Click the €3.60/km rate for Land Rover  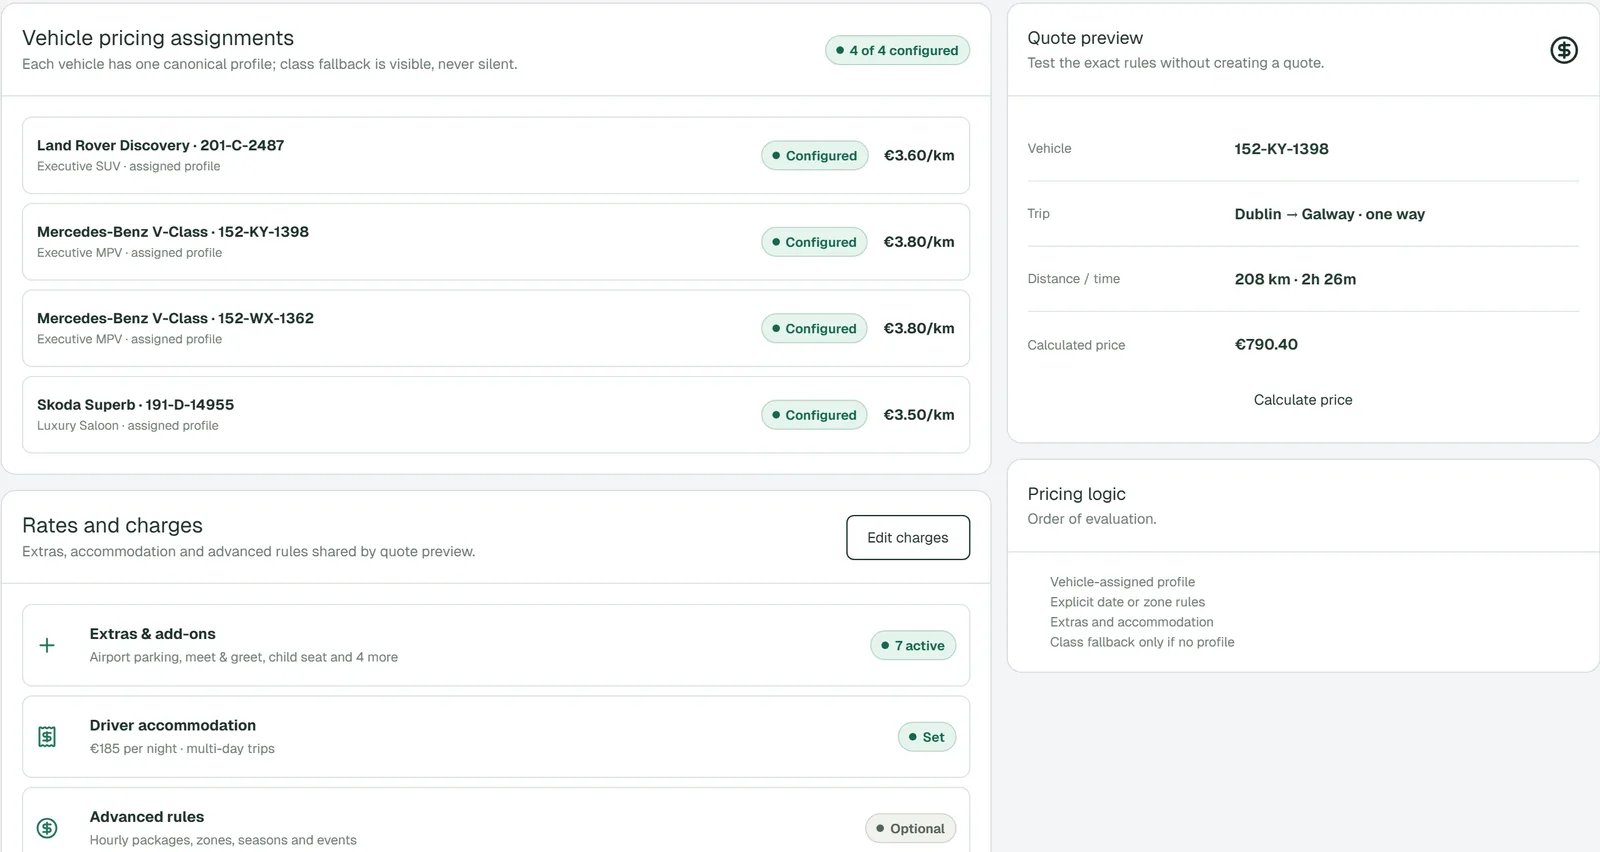tap(919, 155)
